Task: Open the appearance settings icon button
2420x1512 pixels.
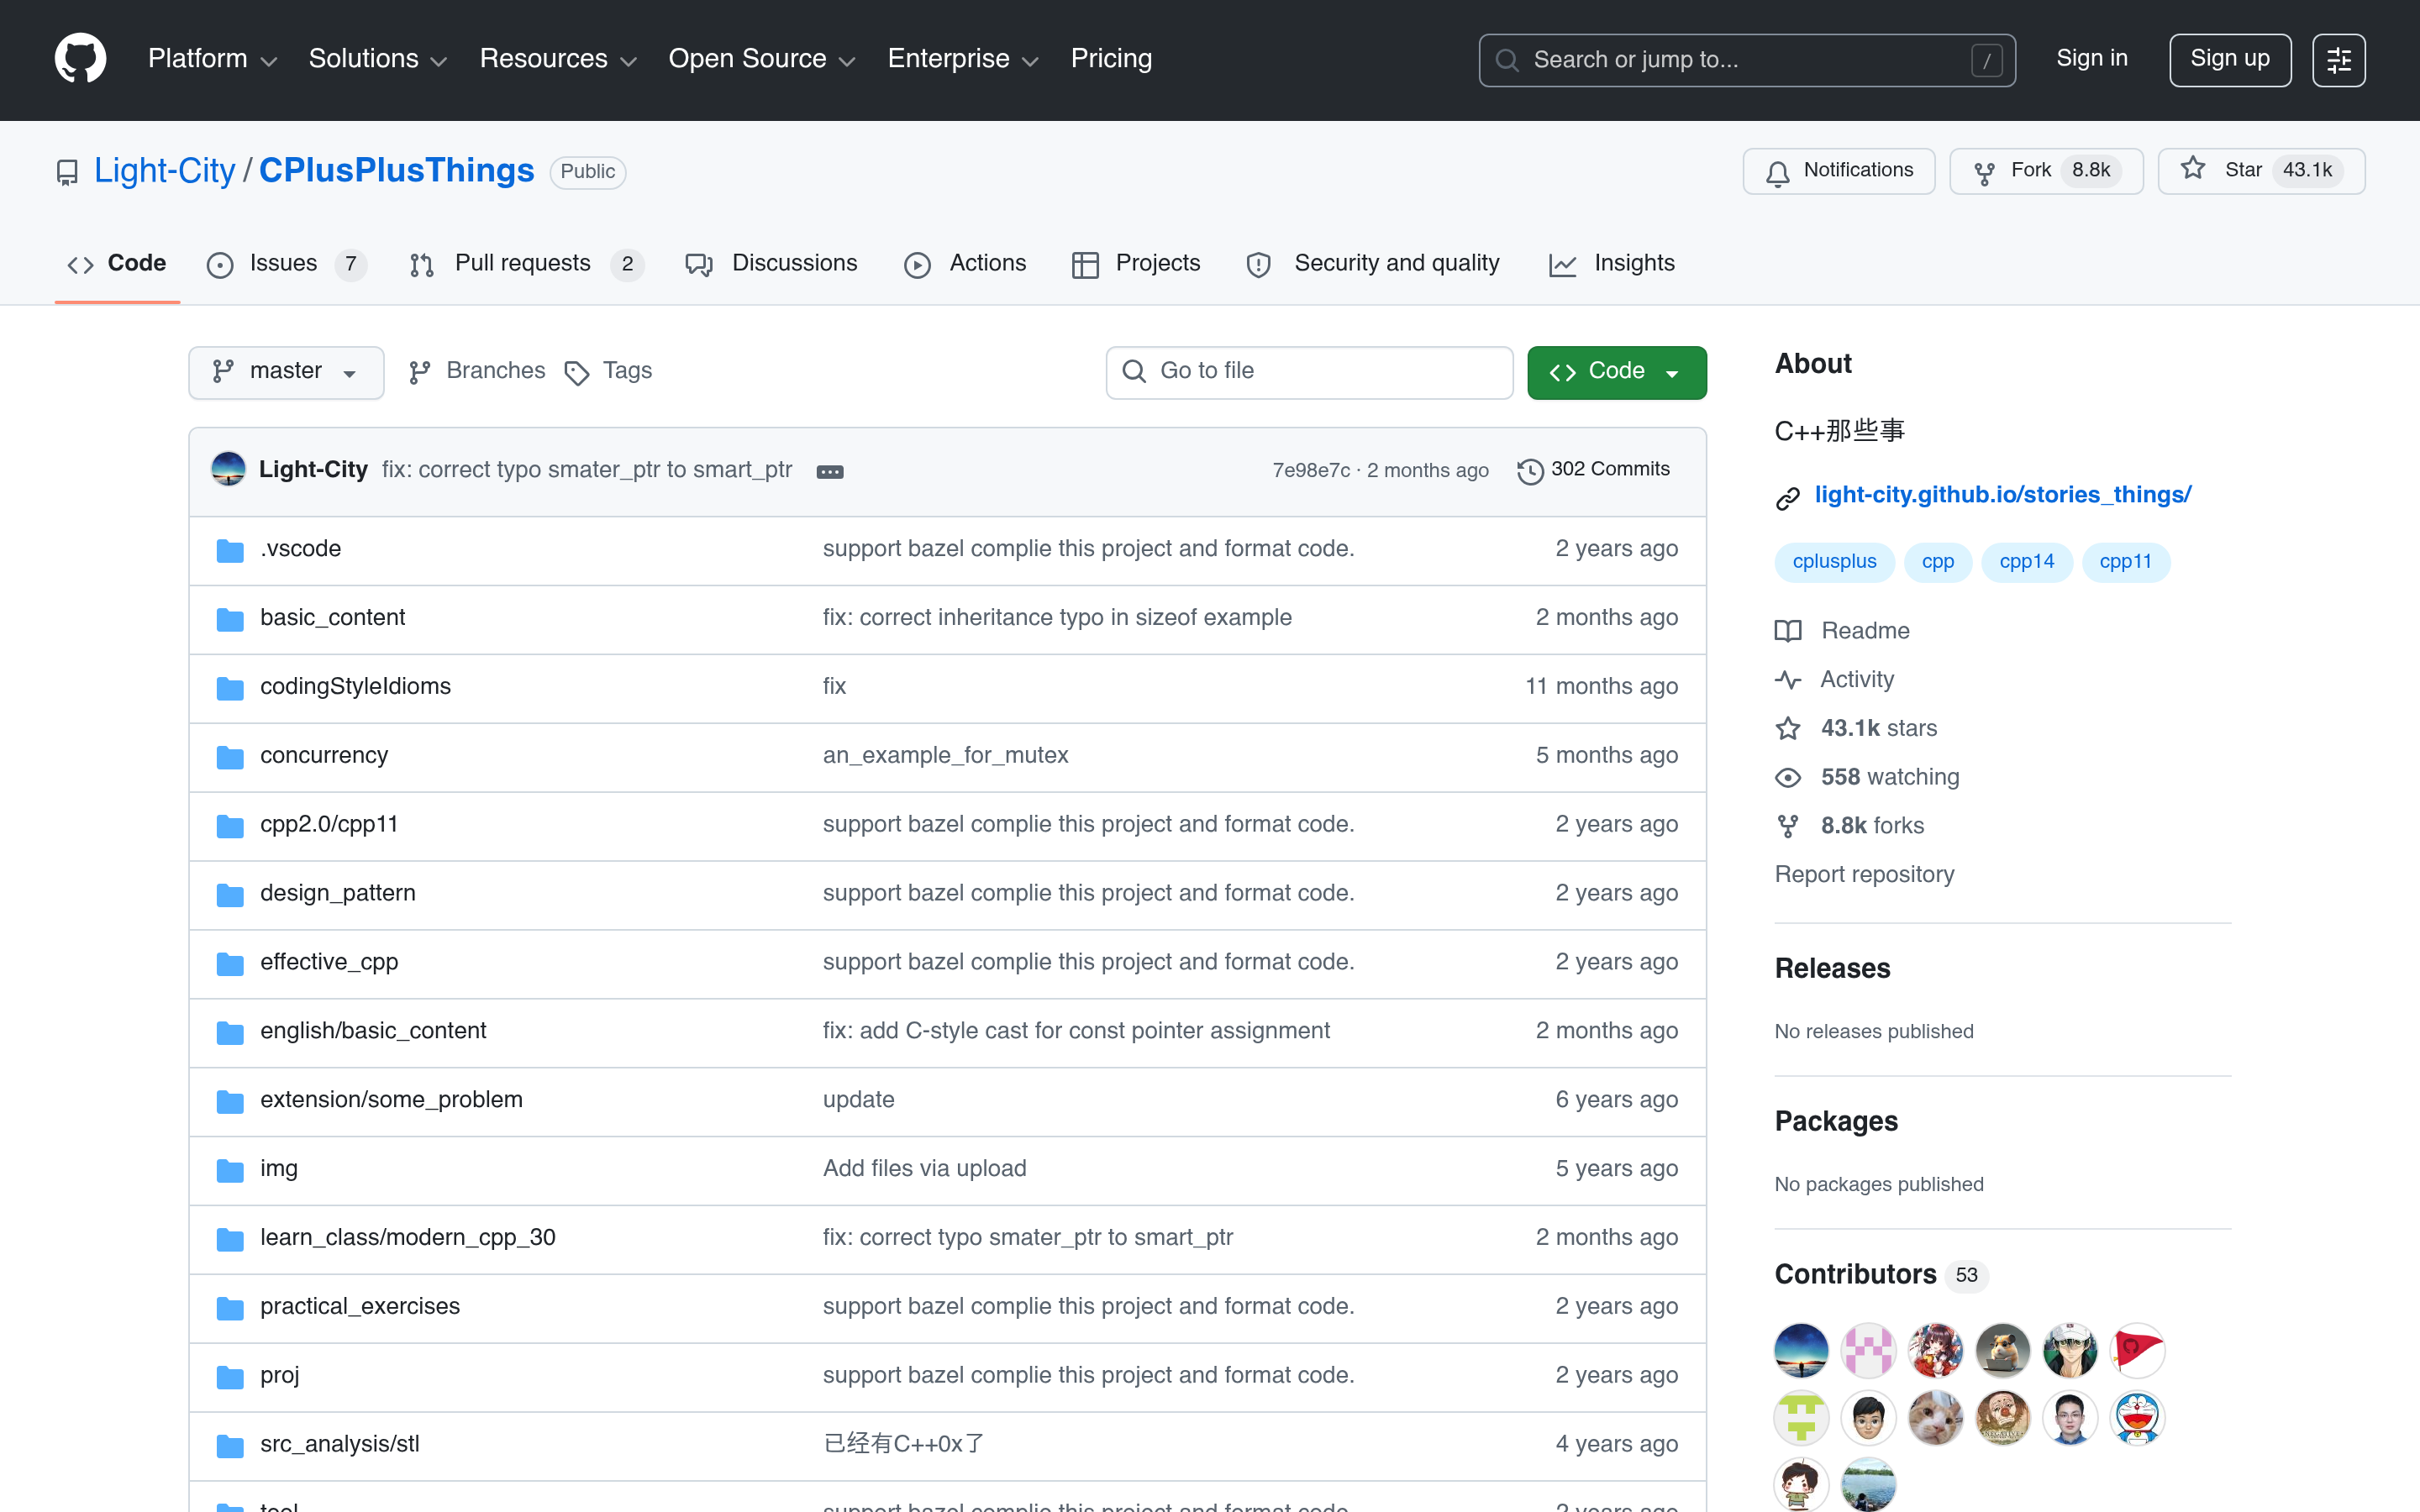Action: tap(2338, 60)
